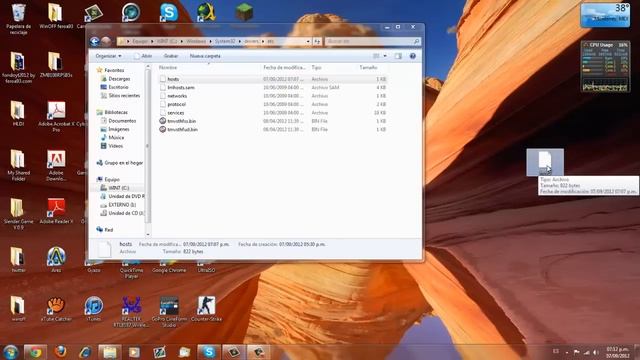Sort by Fecha de modificación column
The height and width of the screenshot is (360, 640).
point(284,67)
